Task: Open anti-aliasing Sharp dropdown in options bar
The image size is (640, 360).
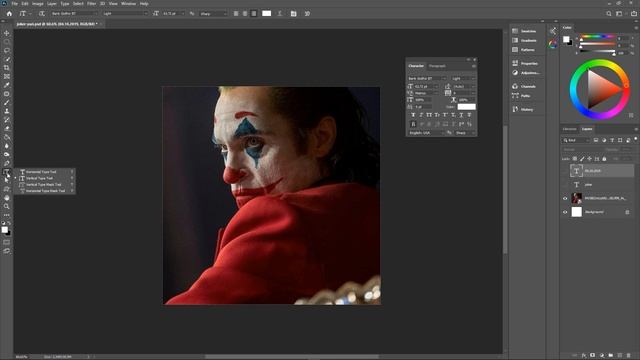Action: click(212, 13)
